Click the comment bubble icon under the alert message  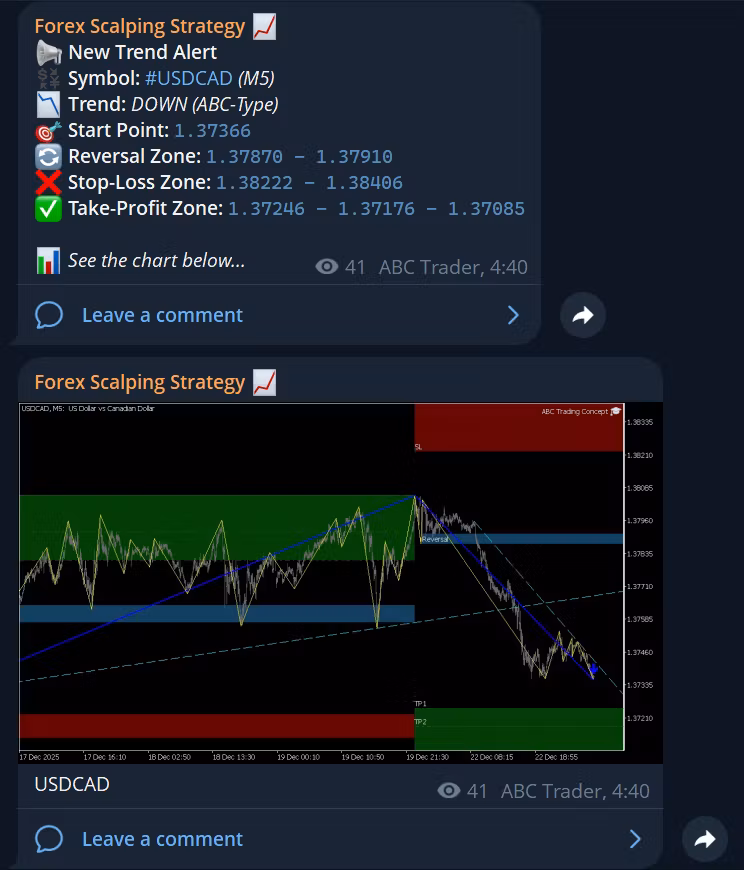tap(49, 315)
